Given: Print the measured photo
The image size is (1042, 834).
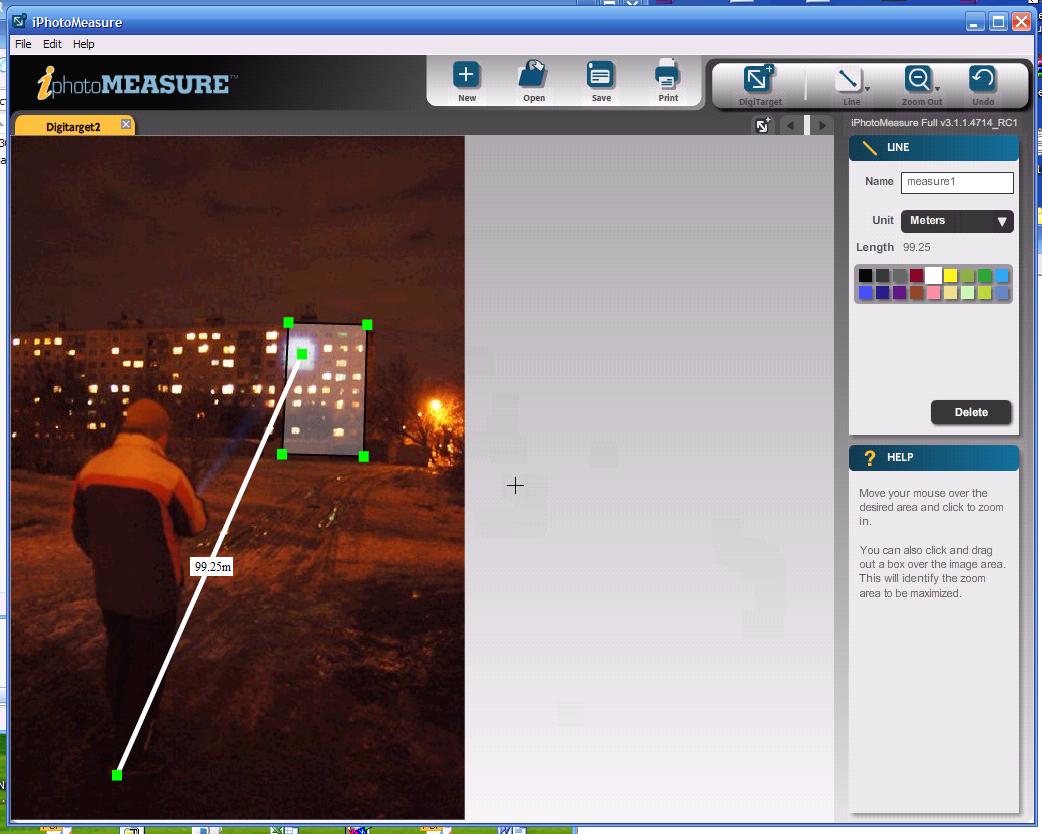Looking at the screenshot, I should 667,76.
